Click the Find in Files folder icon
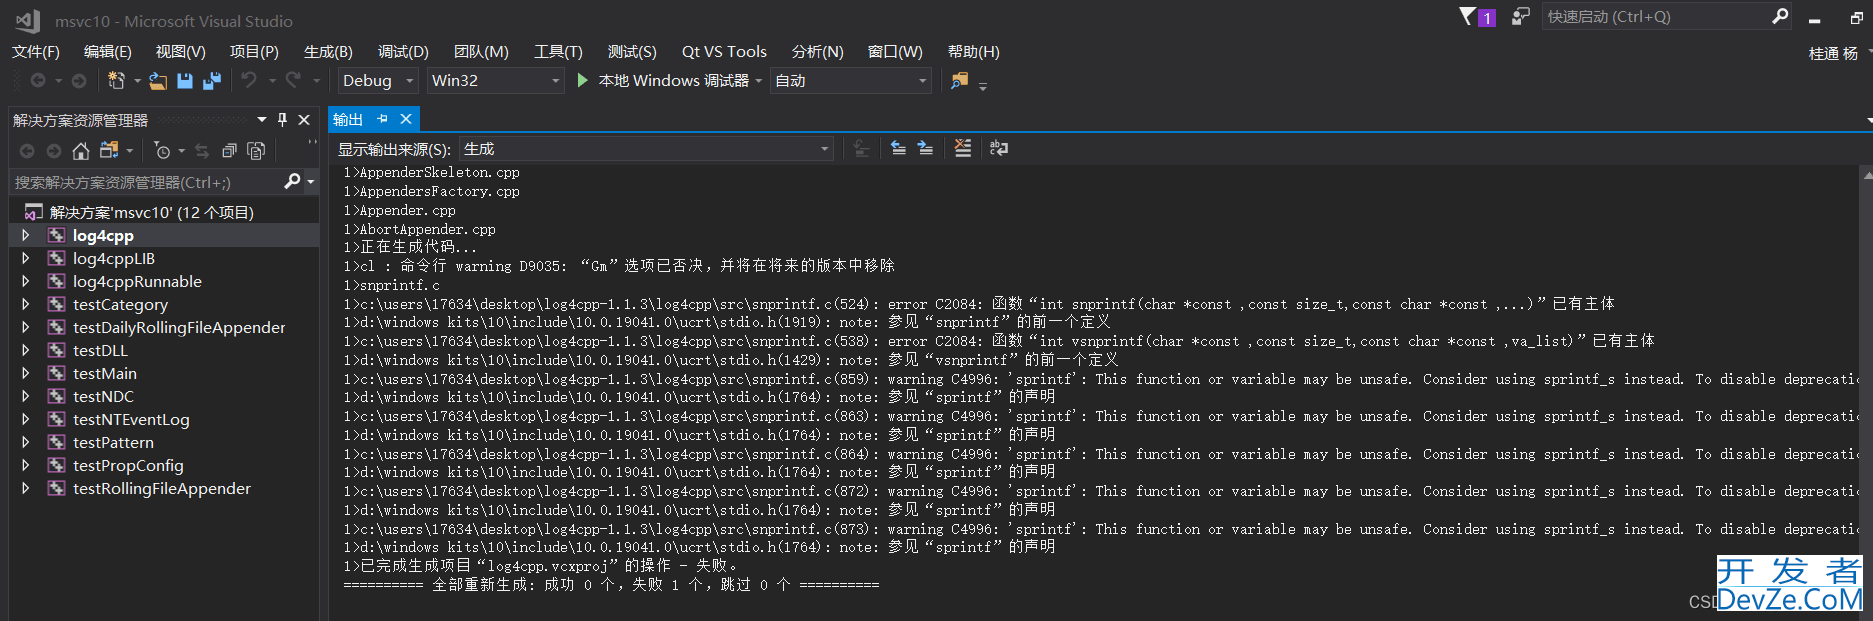 pyautogui.click(x=959, y=80)
